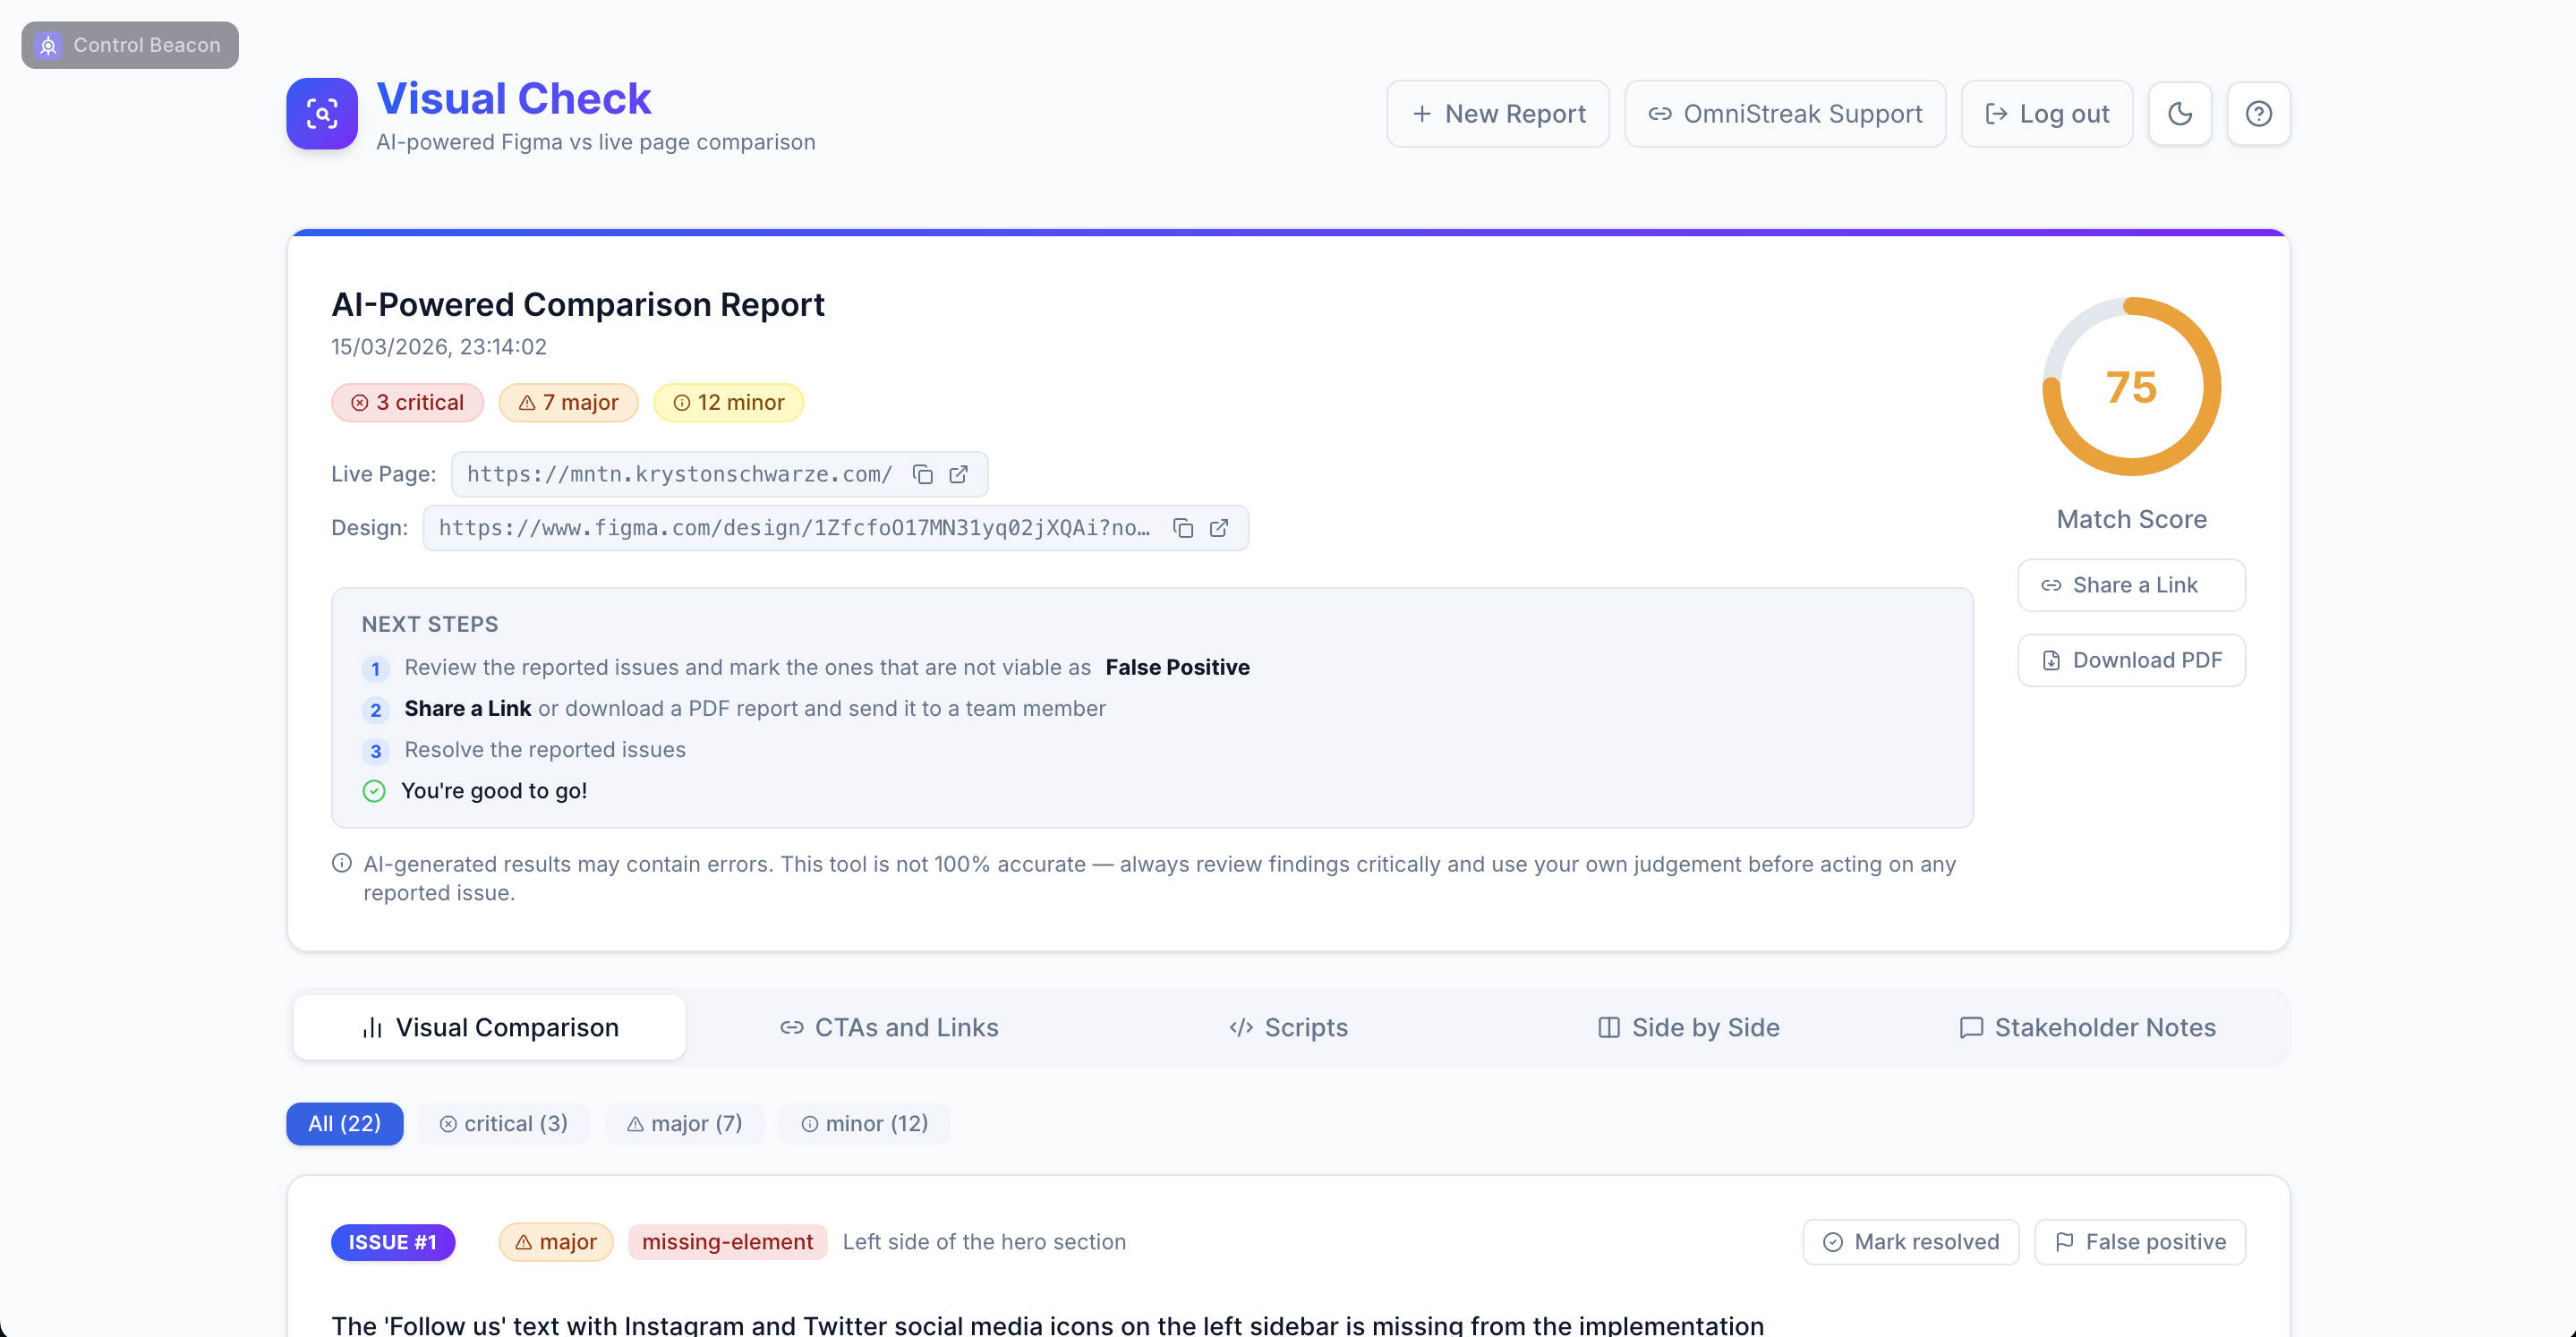Open the Side by Side tab
2576x1337 pixels.
click(1688, 1027)
